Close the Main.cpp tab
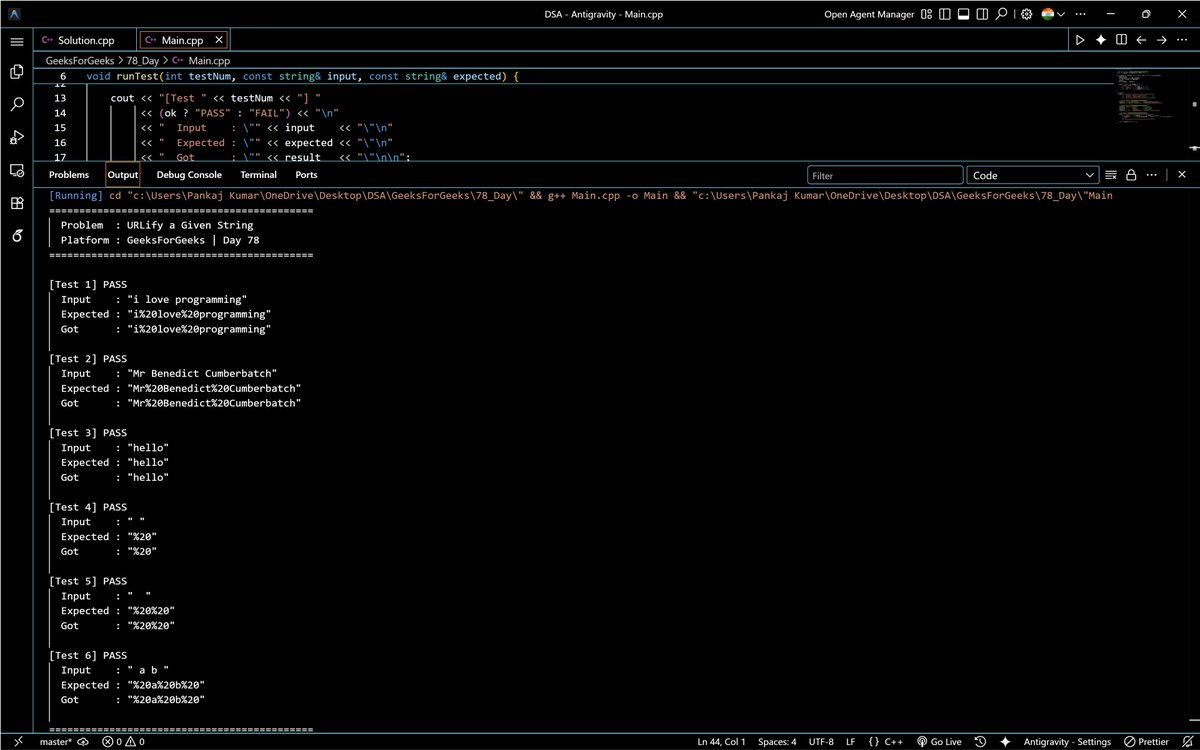 coord(219,40)
